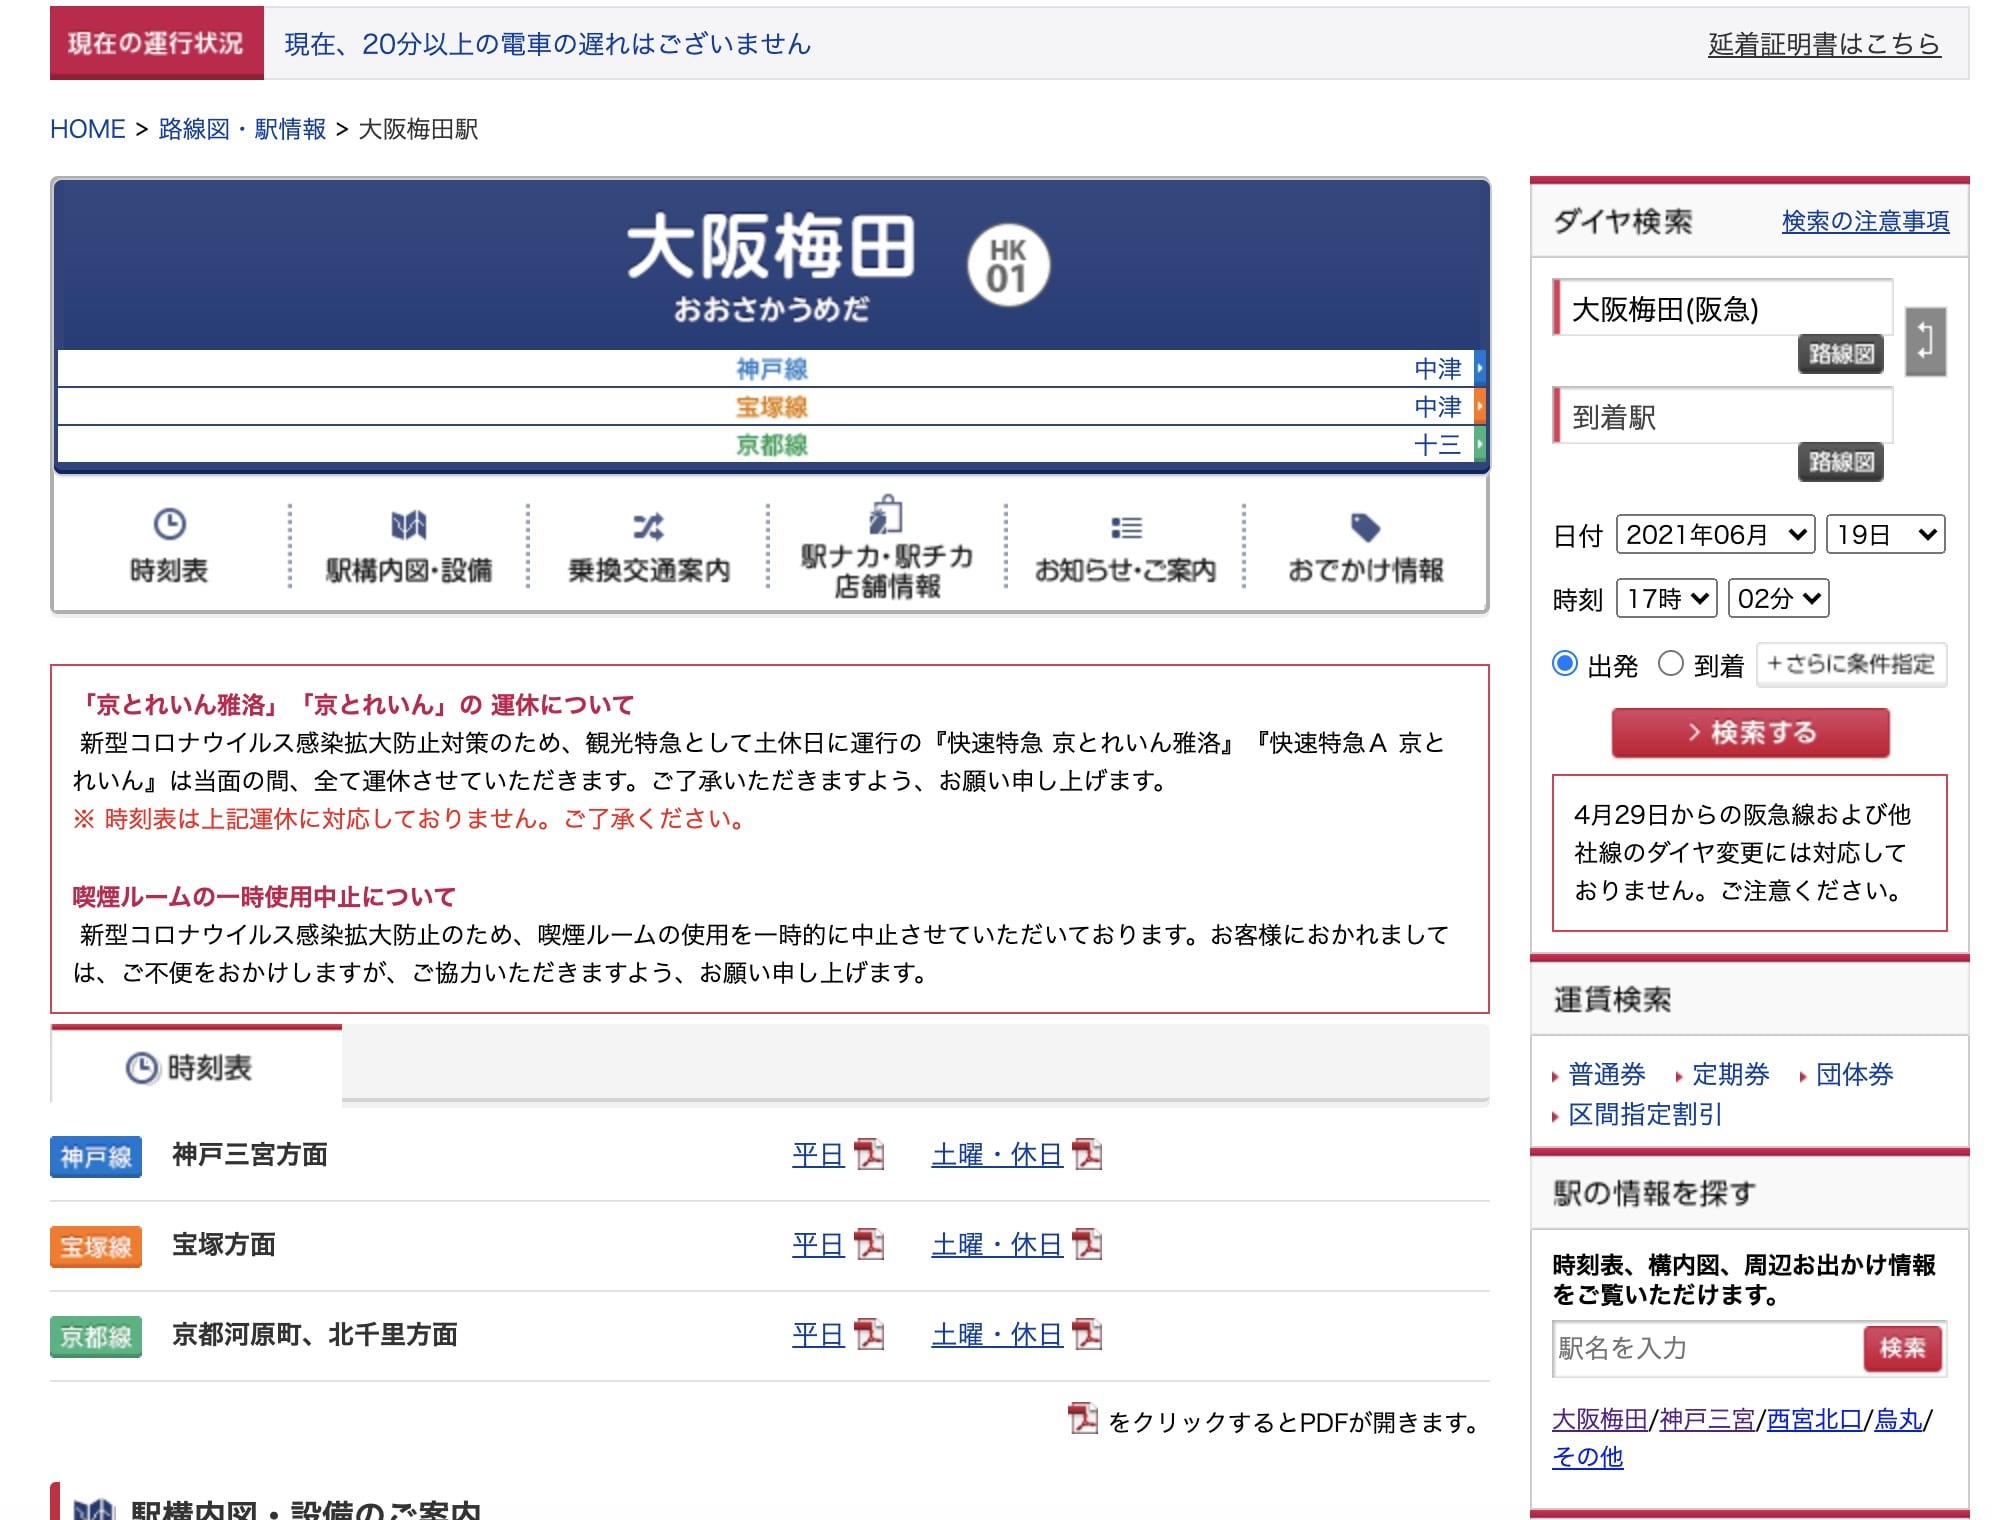This screenshot has height=1520, width=1992.
Task: Open 西宮北口 station quick link
Action: click(1814, 1419)
